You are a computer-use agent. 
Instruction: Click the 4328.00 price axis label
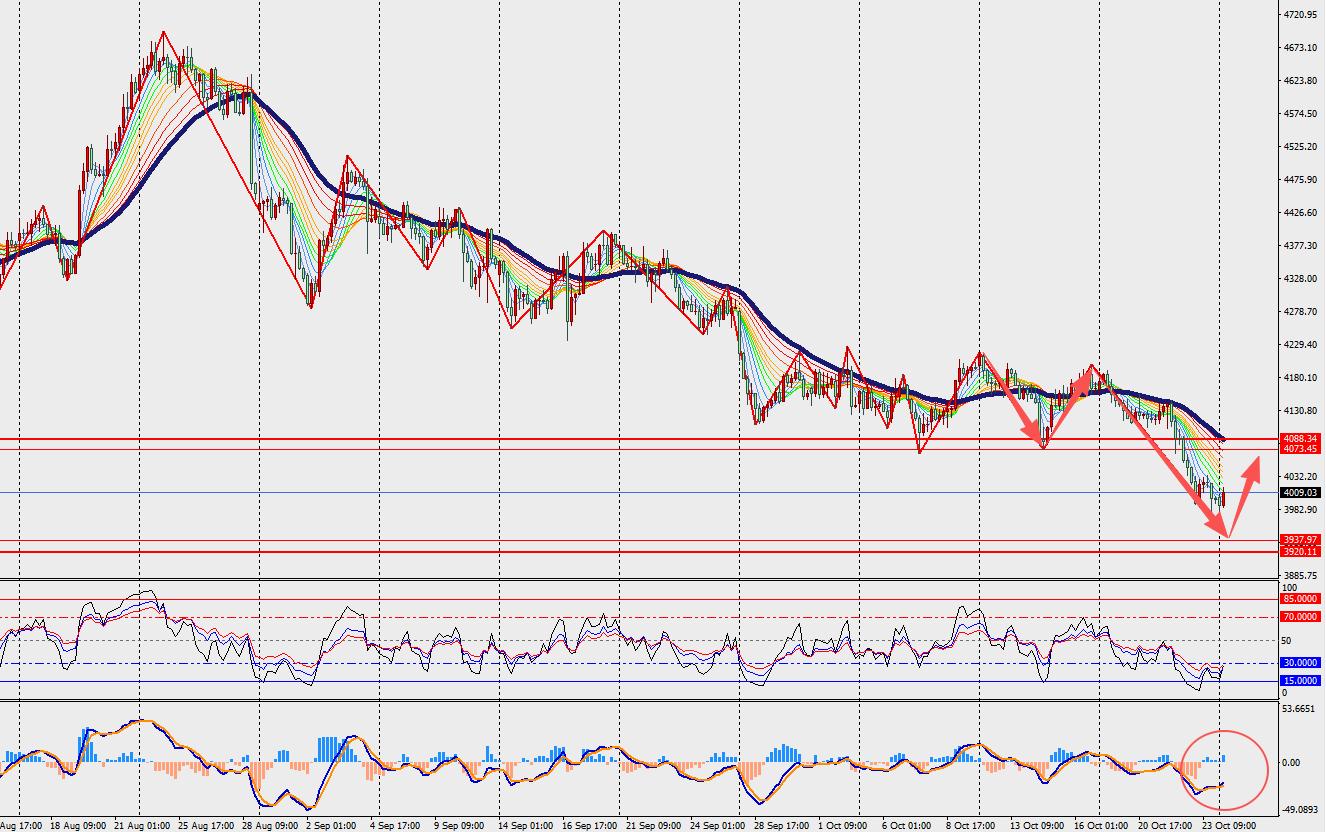(1302, 279)
